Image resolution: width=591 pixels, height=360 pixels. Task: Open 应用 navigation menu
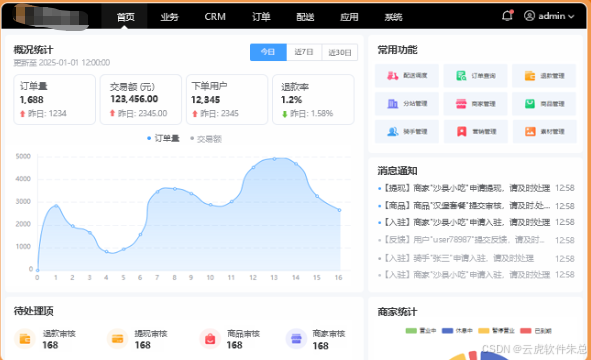point(349,17)
